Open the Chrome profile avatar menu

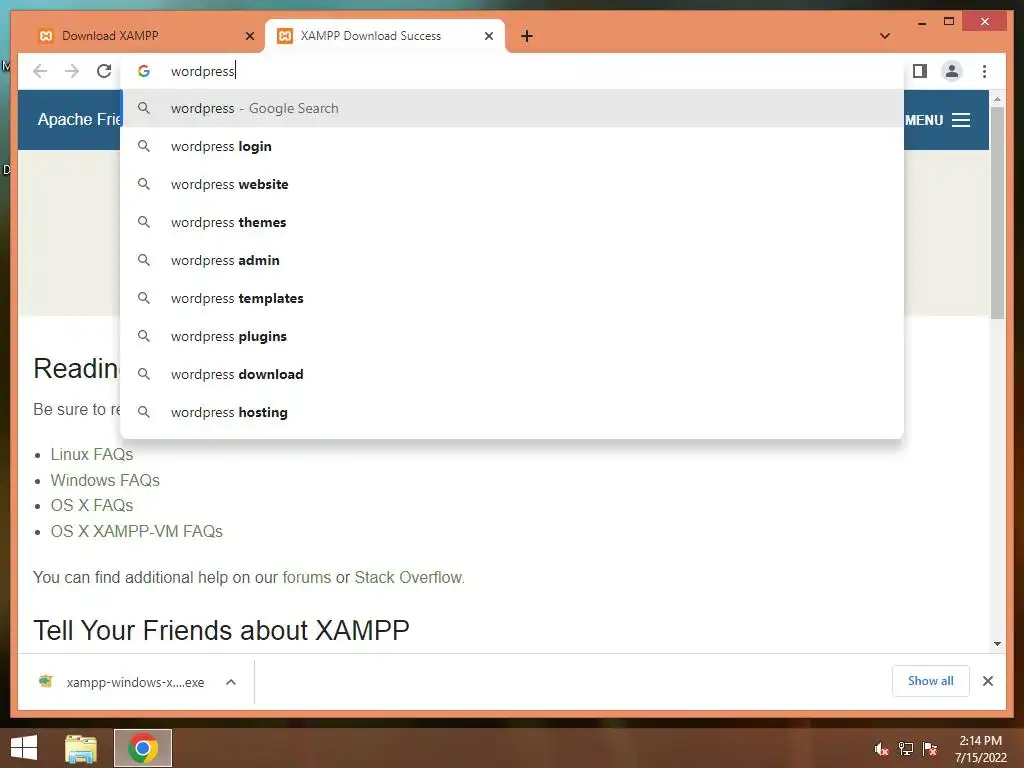(952, 71)
